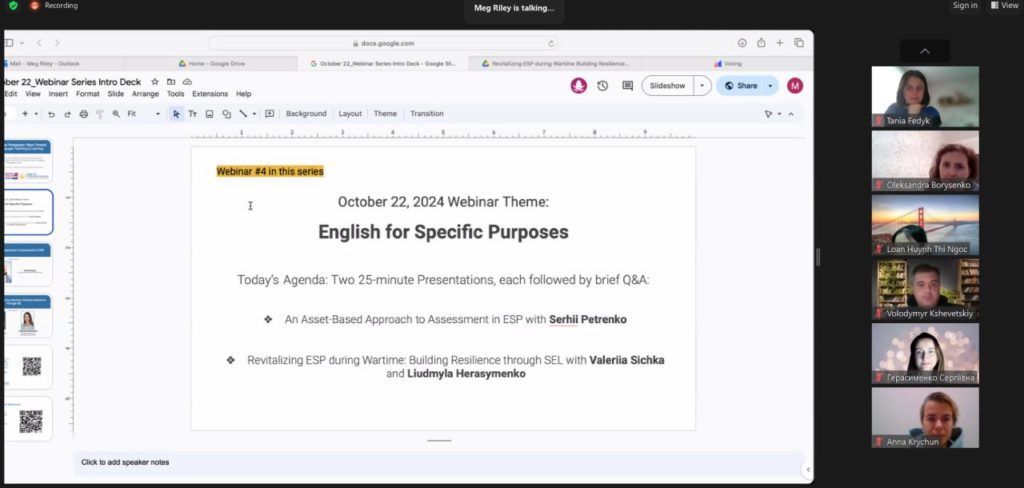
Task: Star the October 22 Webinar deck
Action: pyautogui.click(x=155, y=82)
